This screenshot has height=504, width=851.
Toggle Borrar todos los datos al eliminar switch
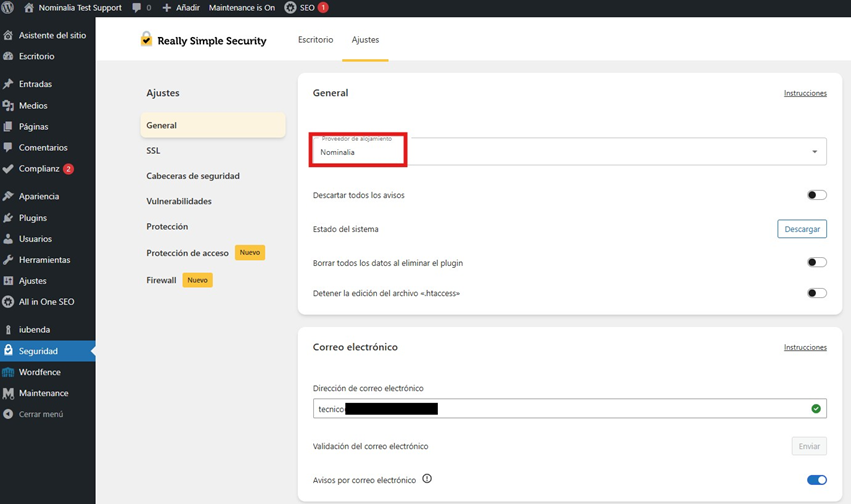pos(817,263)
